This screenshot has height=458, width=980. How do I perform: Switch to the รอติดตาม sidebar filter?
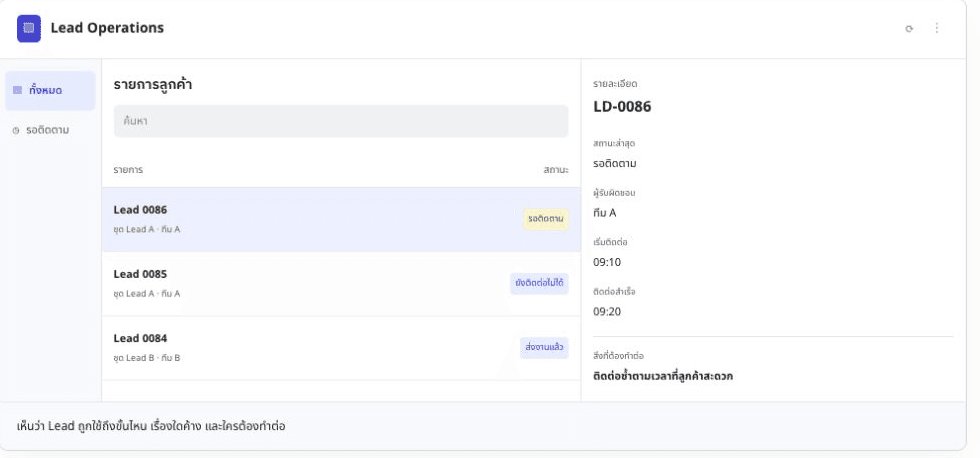[x=50, y=131]
